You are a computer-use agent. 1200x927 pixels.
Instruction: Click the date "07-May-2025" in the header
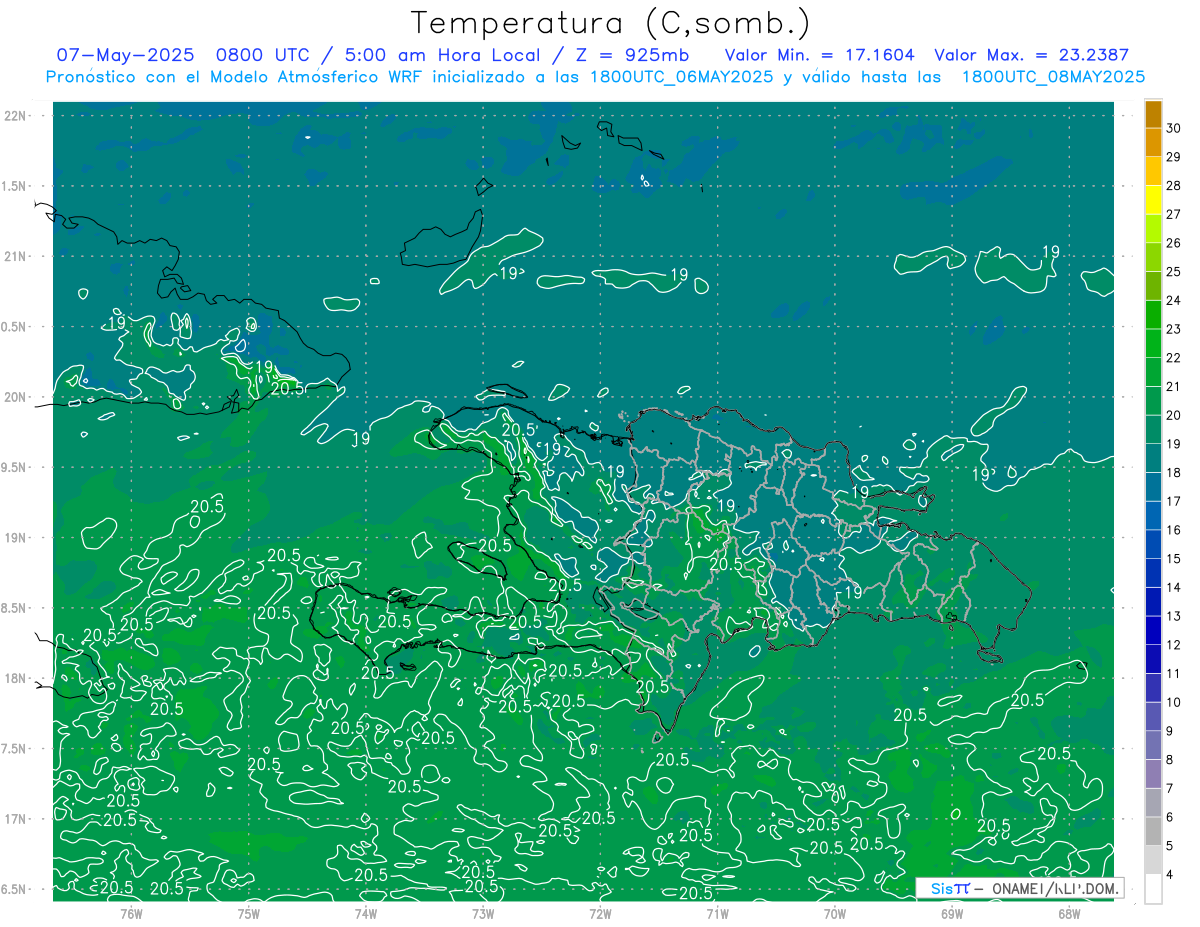pyautogui.click(x=125, y=55)
